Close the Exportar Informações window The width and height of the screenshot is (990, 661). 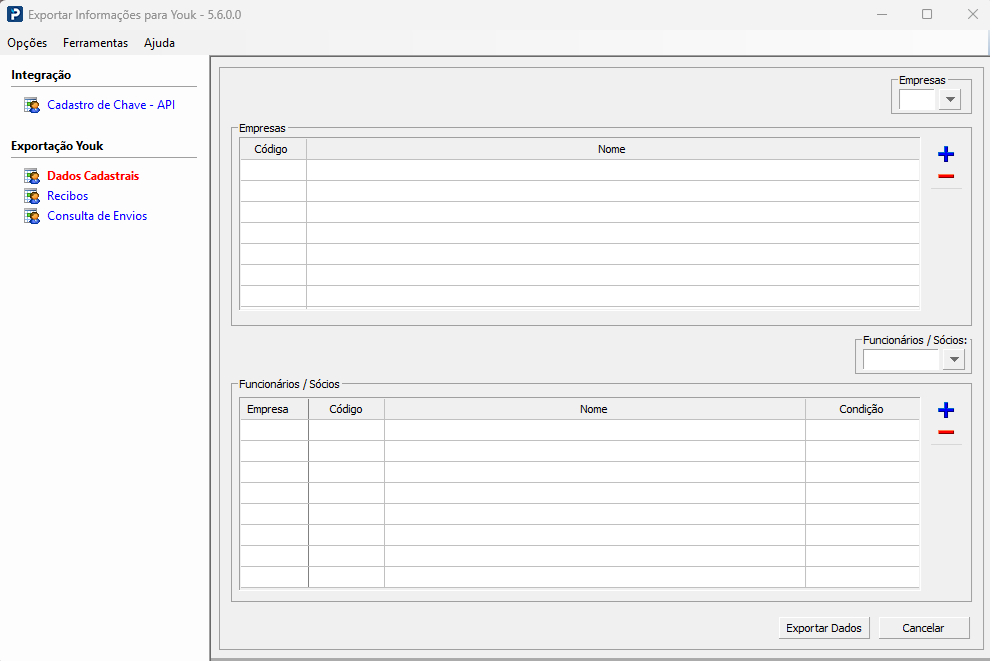pyautogui.click(x=972, y=14)
